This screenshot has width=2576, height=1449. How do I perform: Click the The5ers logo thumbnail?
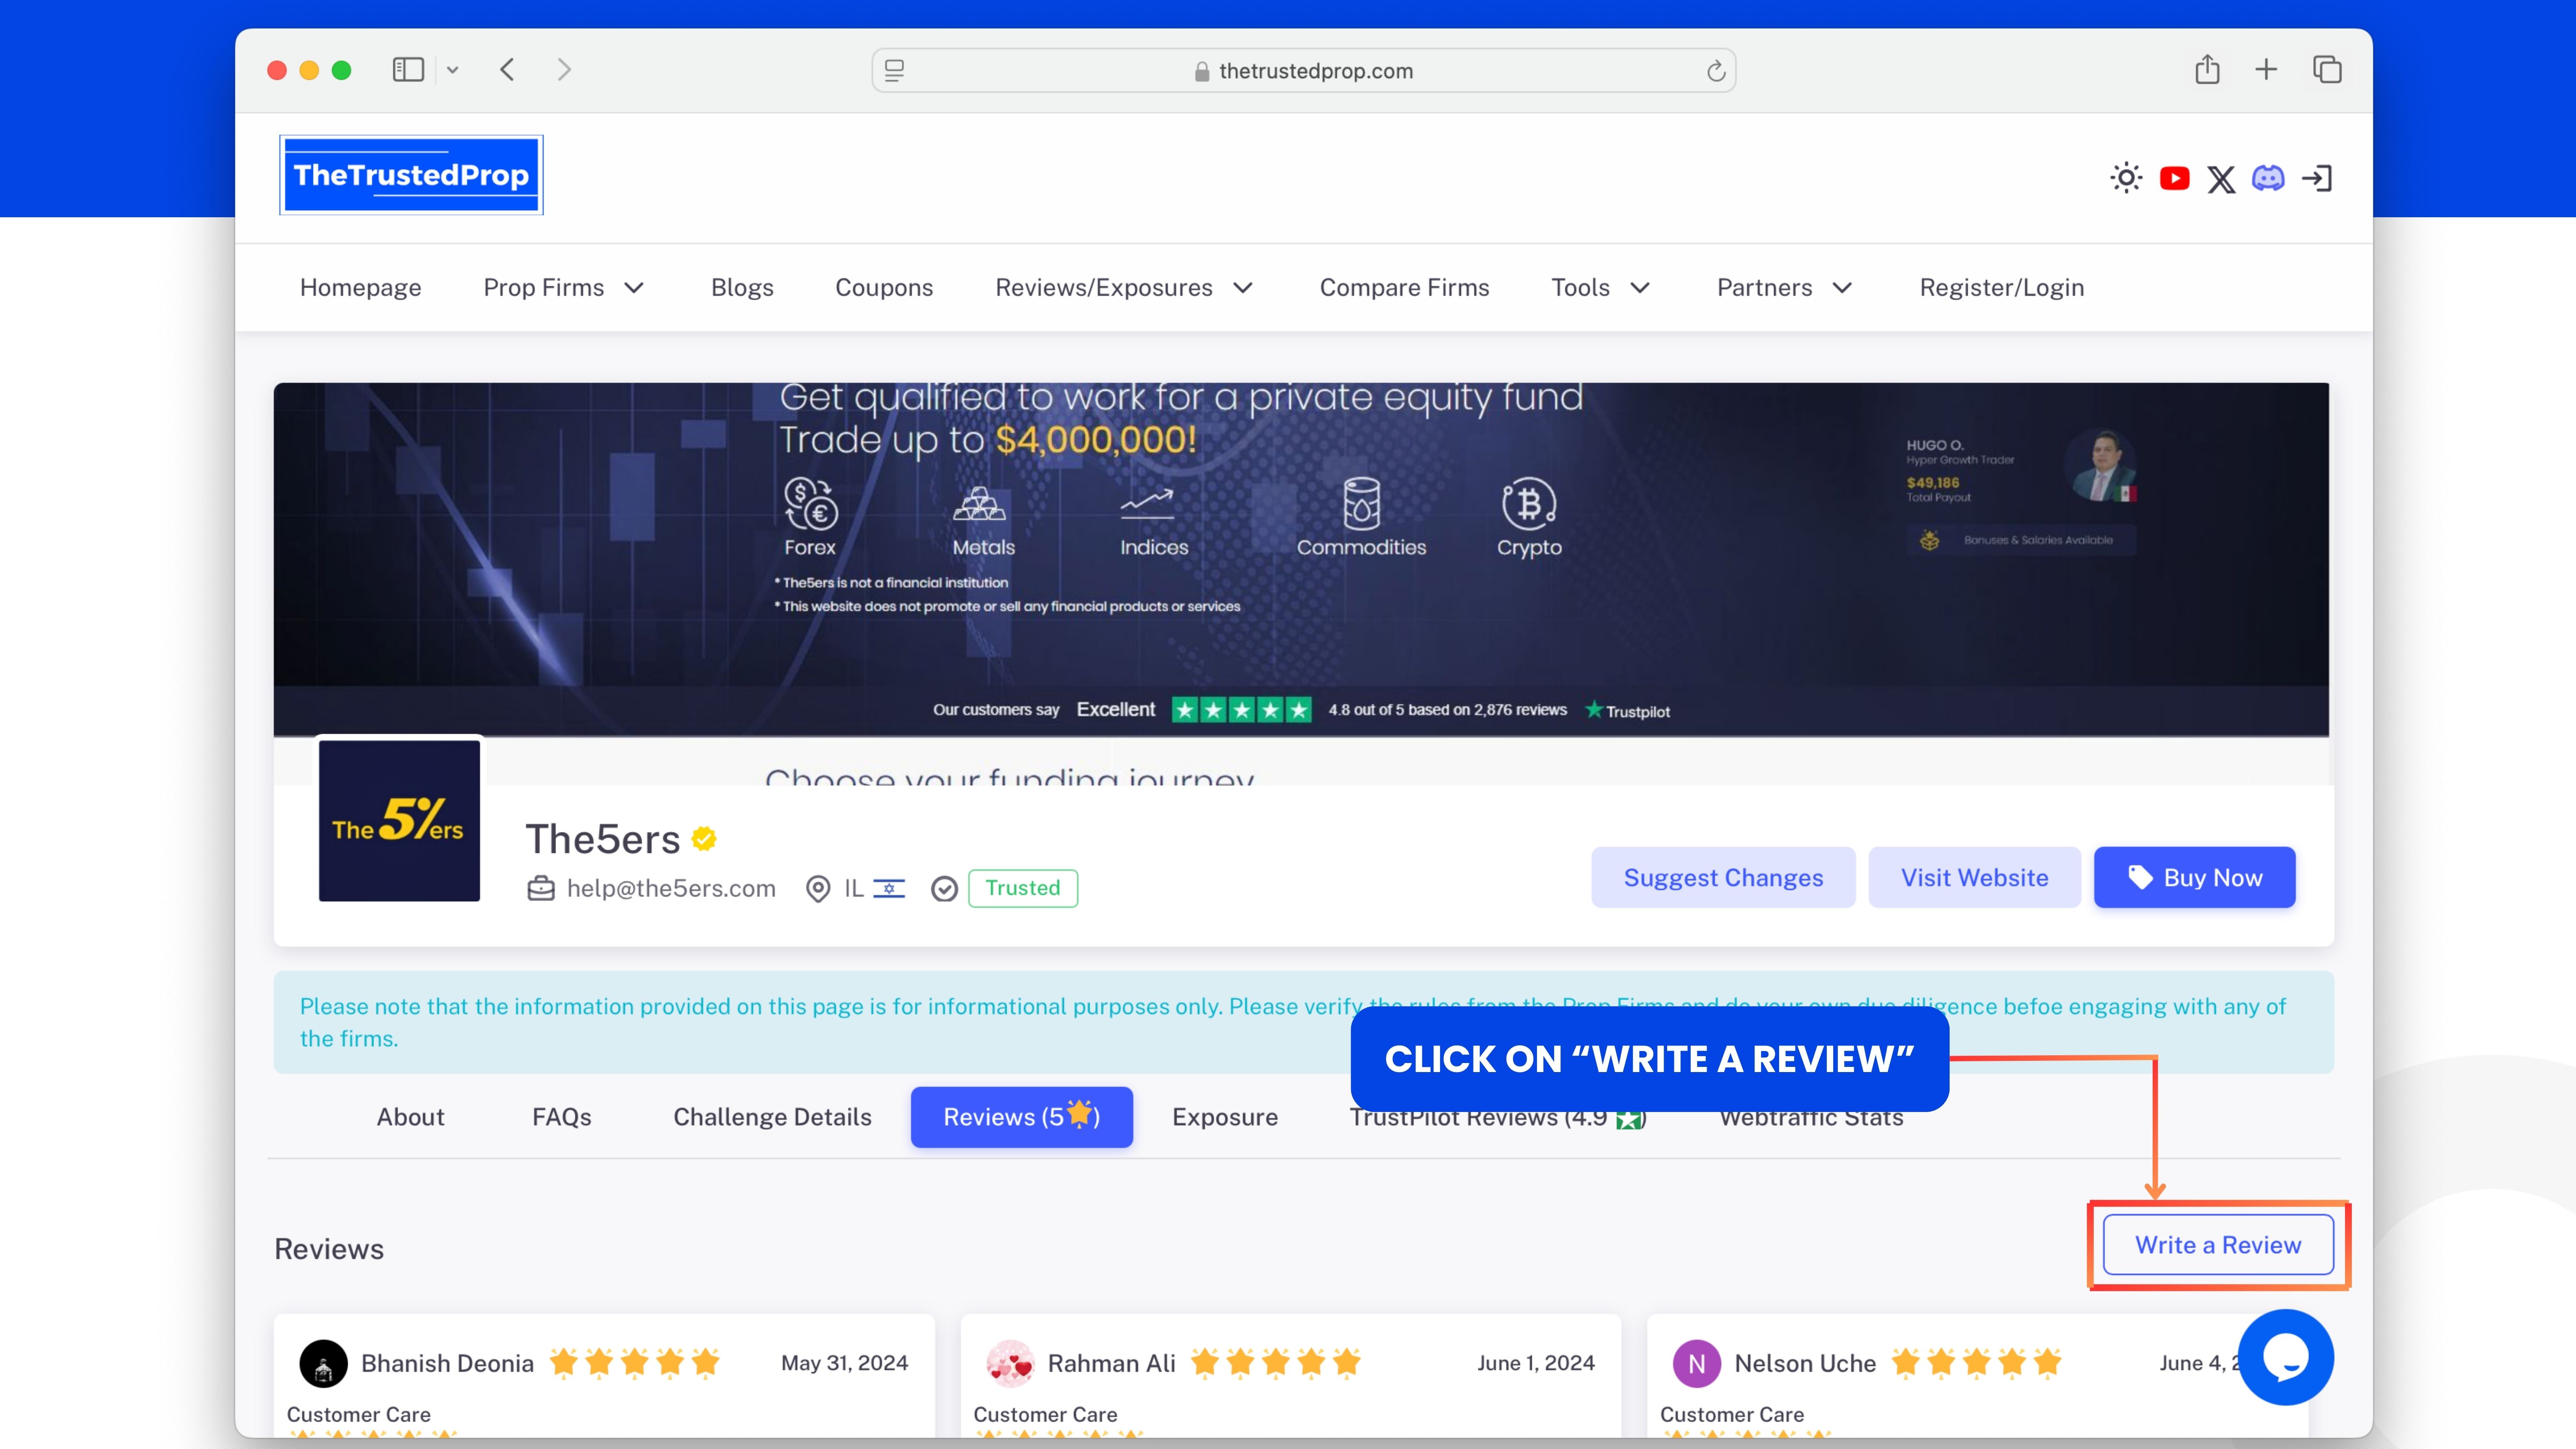[x=399, y=820]
